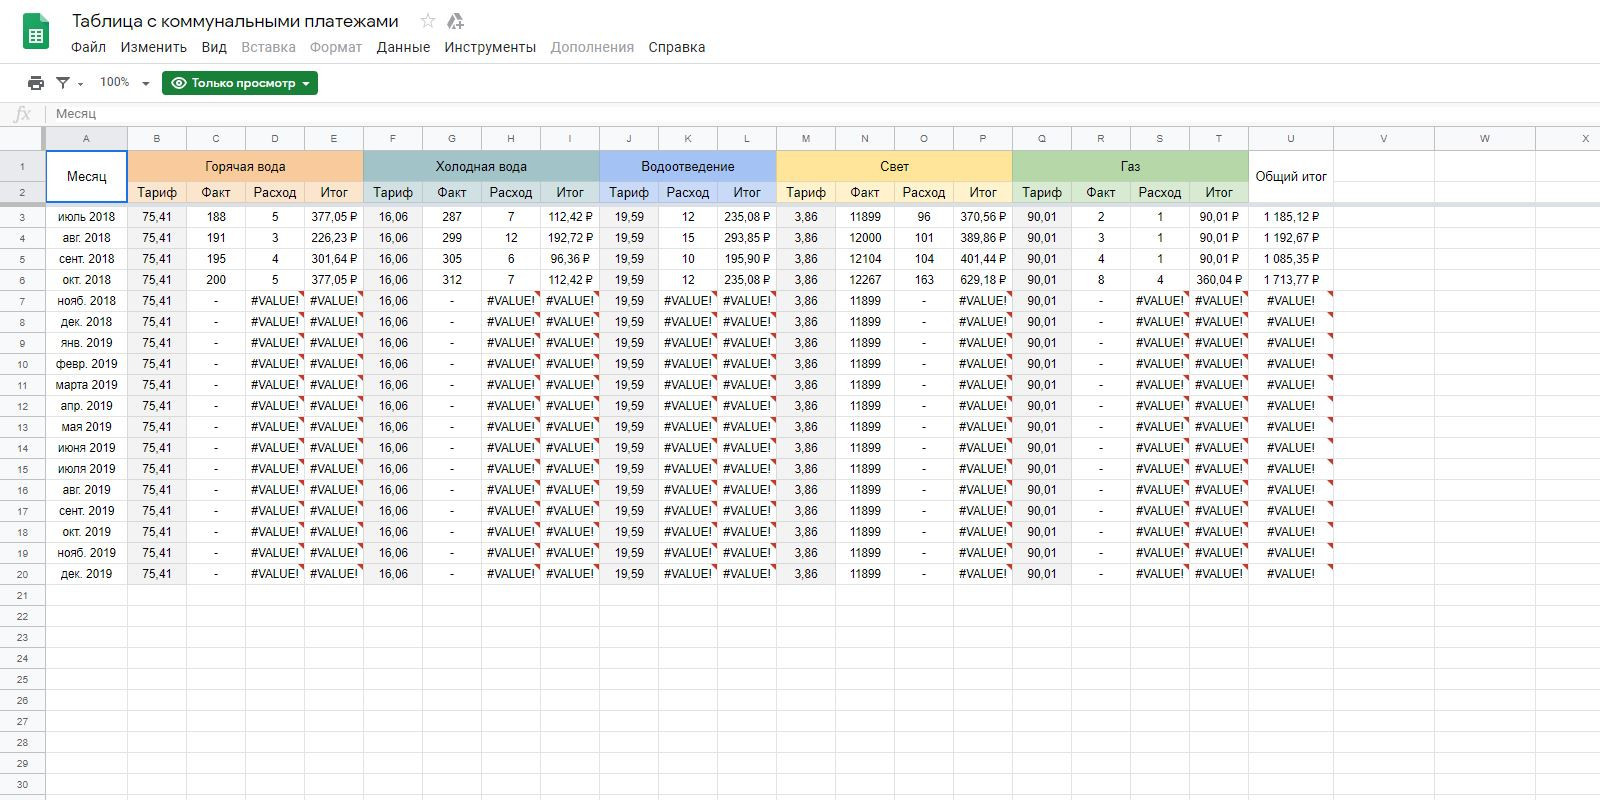Screen dimensions: 1600x800
Task: Open the Файл menu
Action: pos(89,47)
